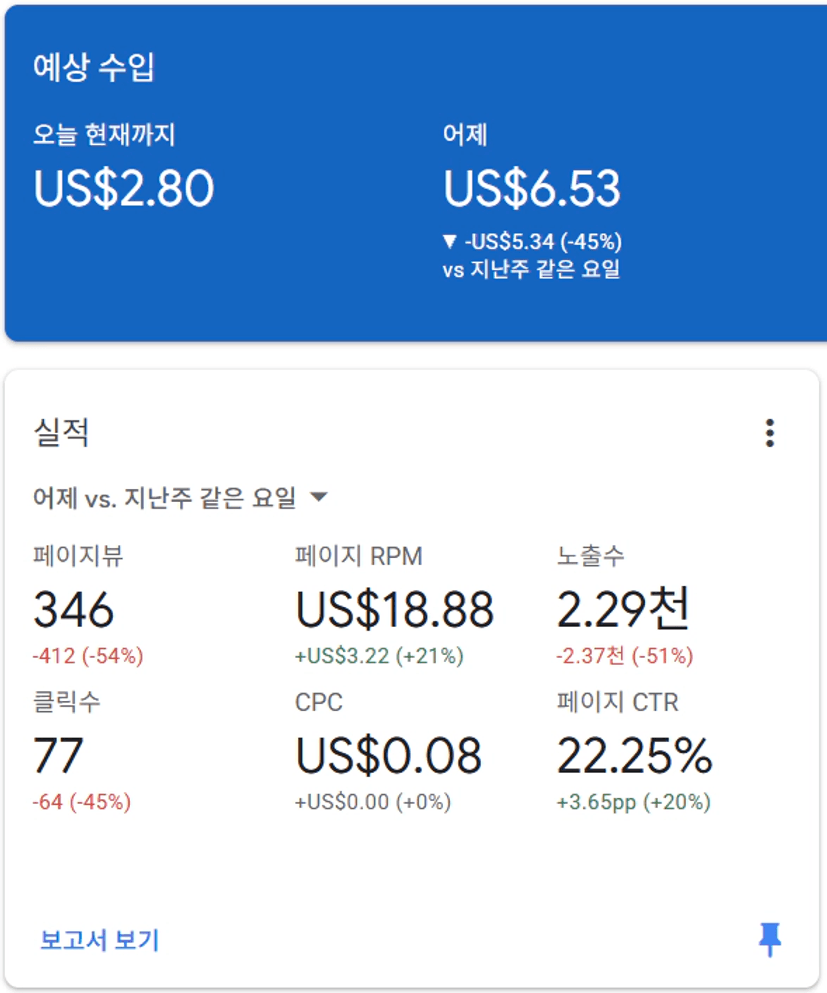Click the down triangle beside -US$5.34
The width and height of the screenshot is (827, 993).
click(x=450, y=241)
